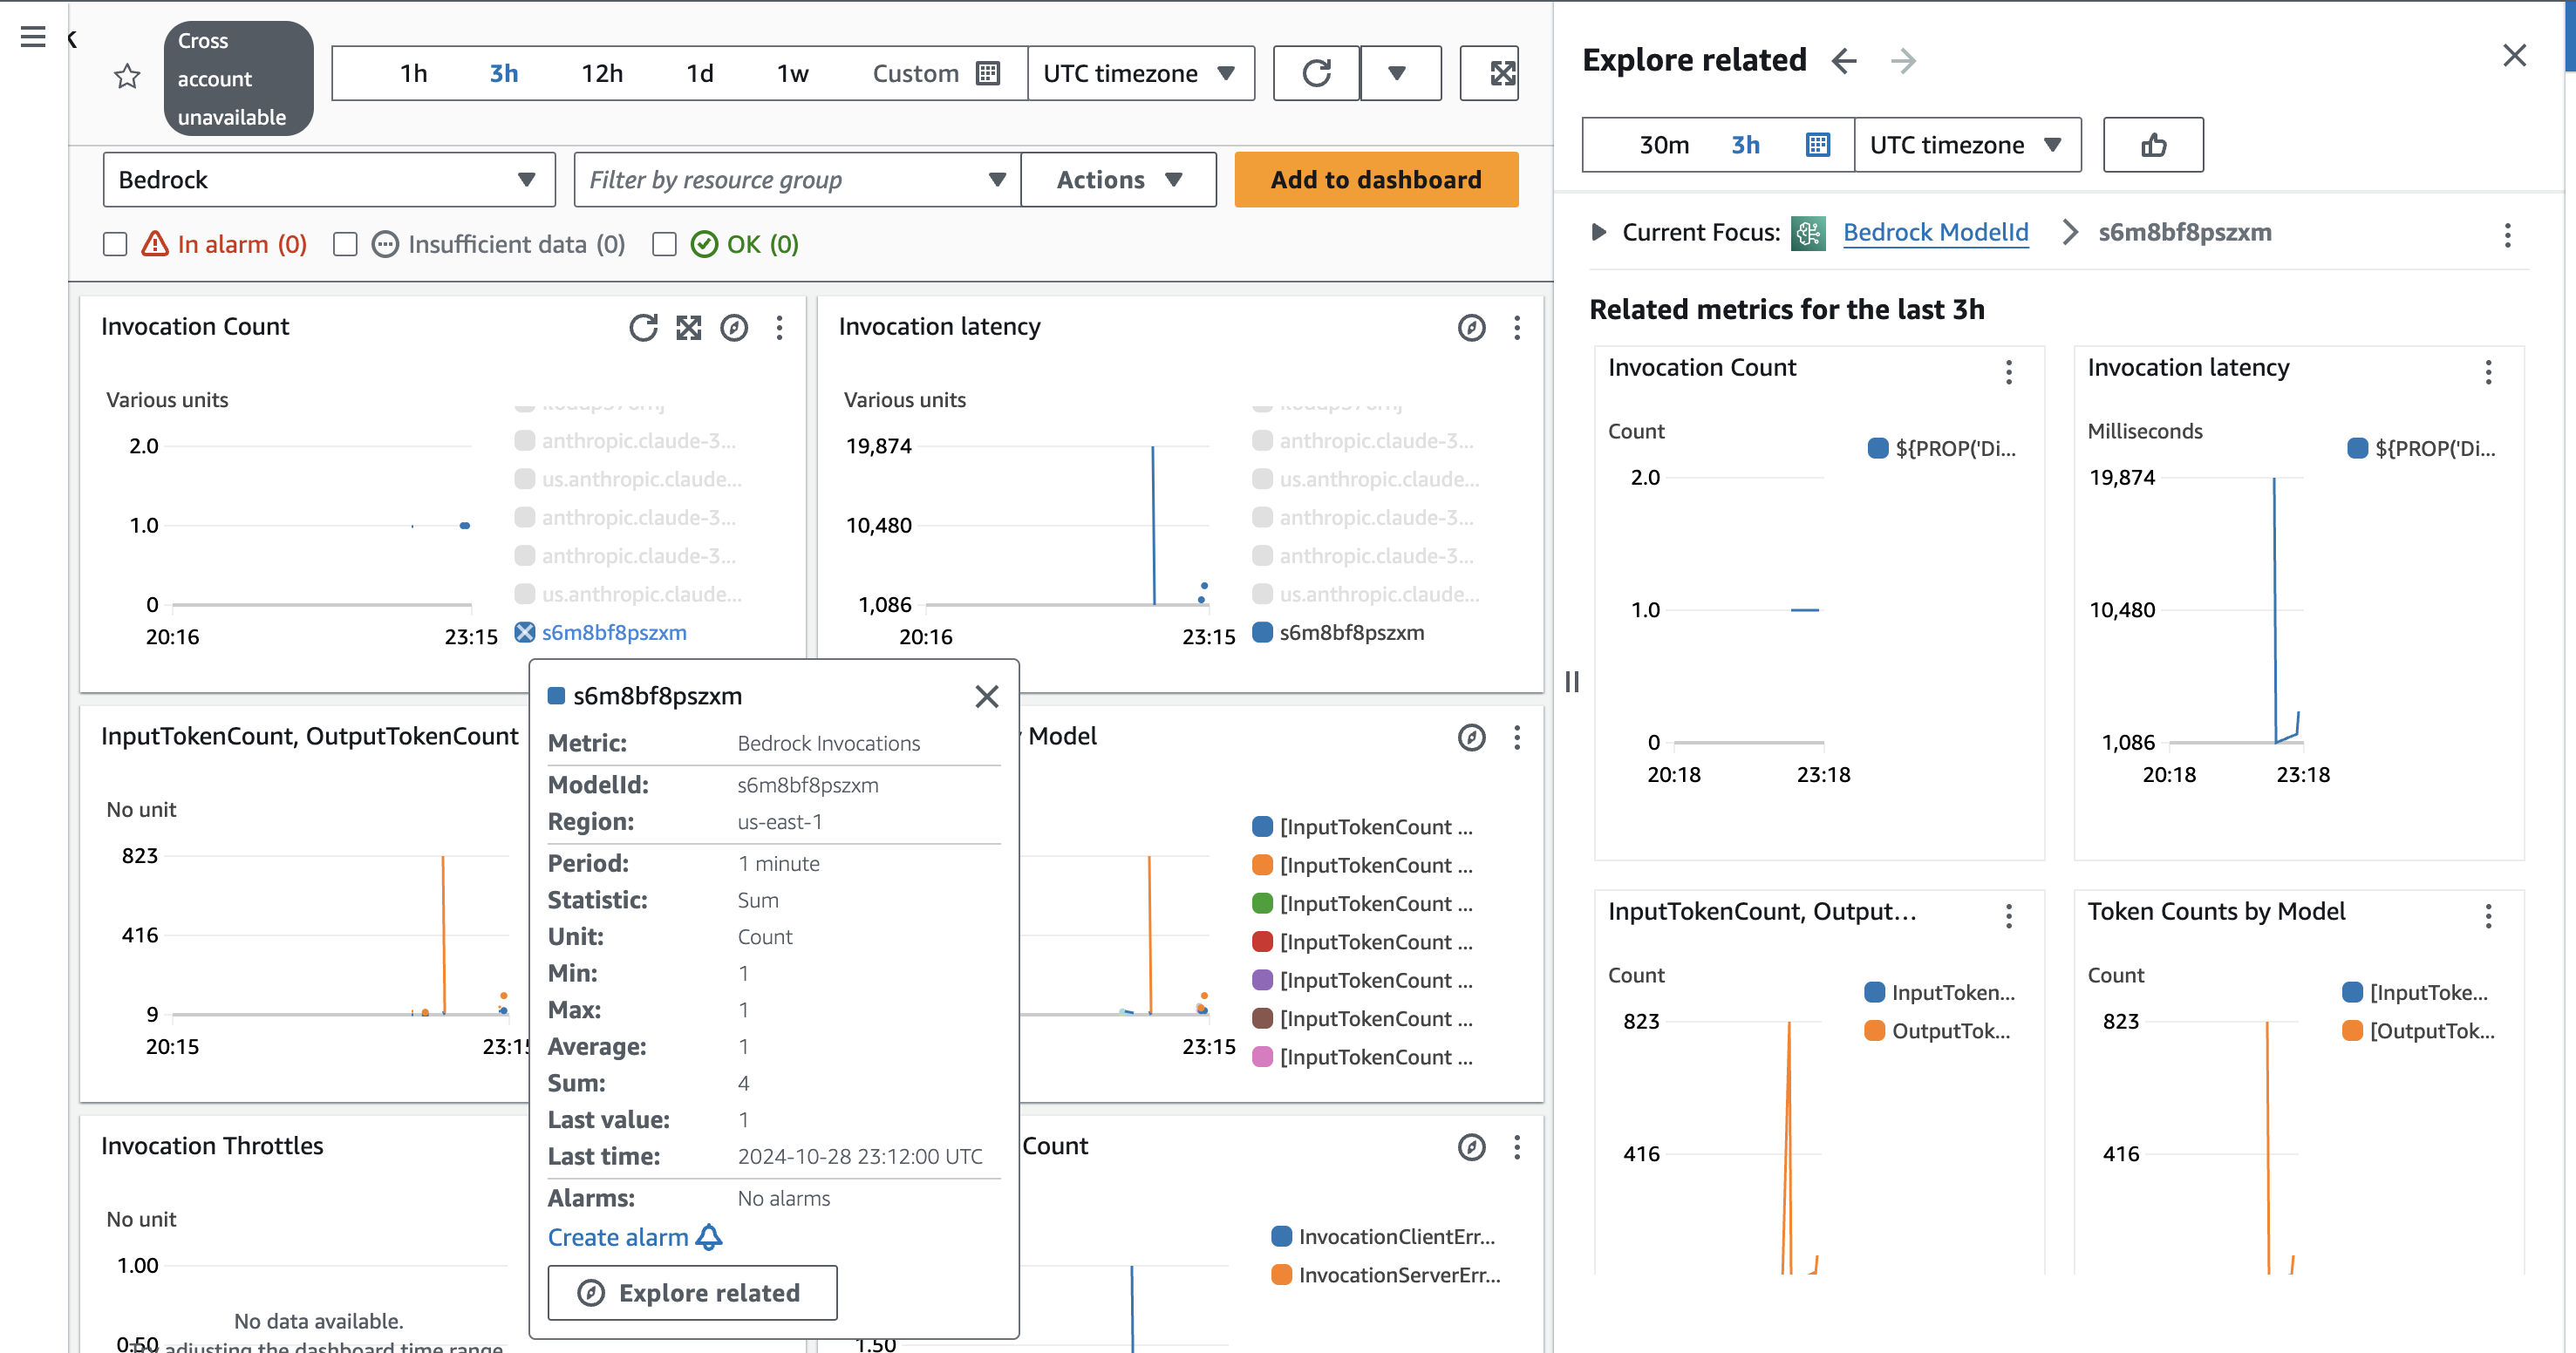
Task: Select 30m range in Explore related
Action: [1663, 145]
